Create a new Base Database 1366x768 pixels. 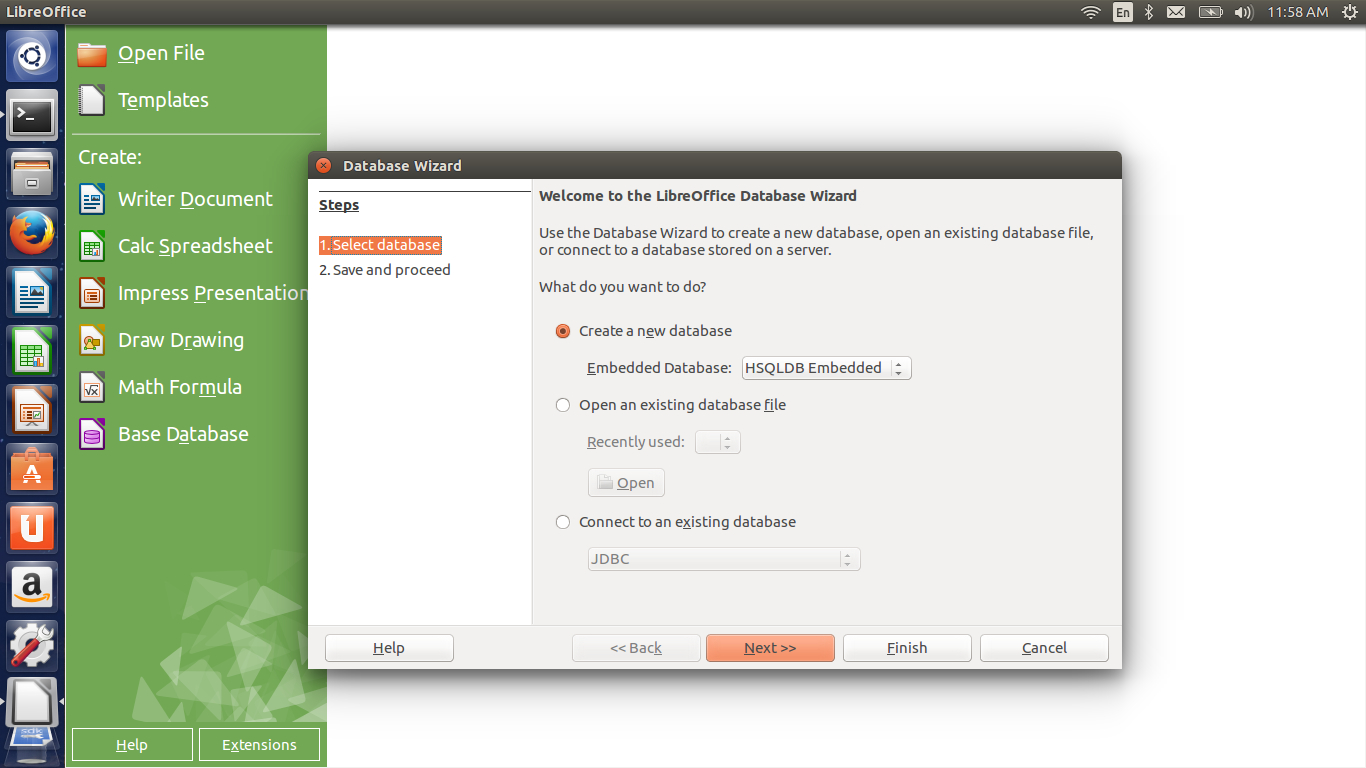tap(164, 434)
